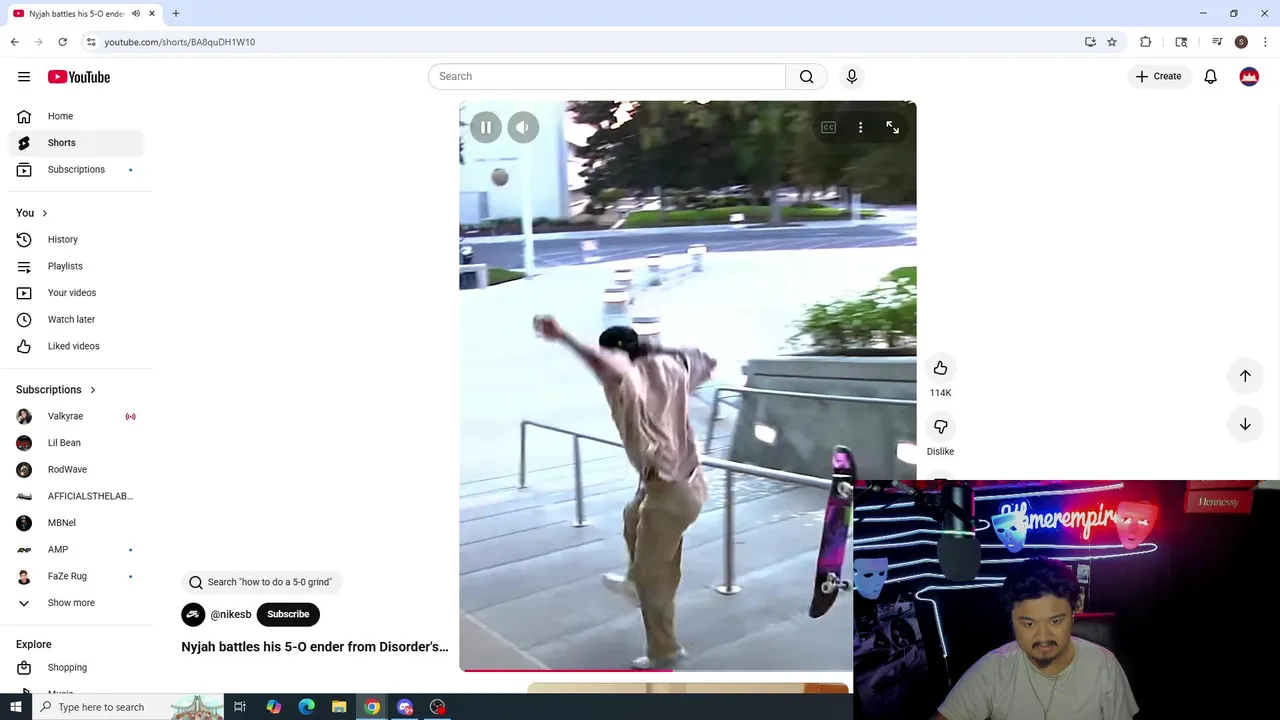Open Liked videos list
1280x720 pixels.
[x=76, y=346]
